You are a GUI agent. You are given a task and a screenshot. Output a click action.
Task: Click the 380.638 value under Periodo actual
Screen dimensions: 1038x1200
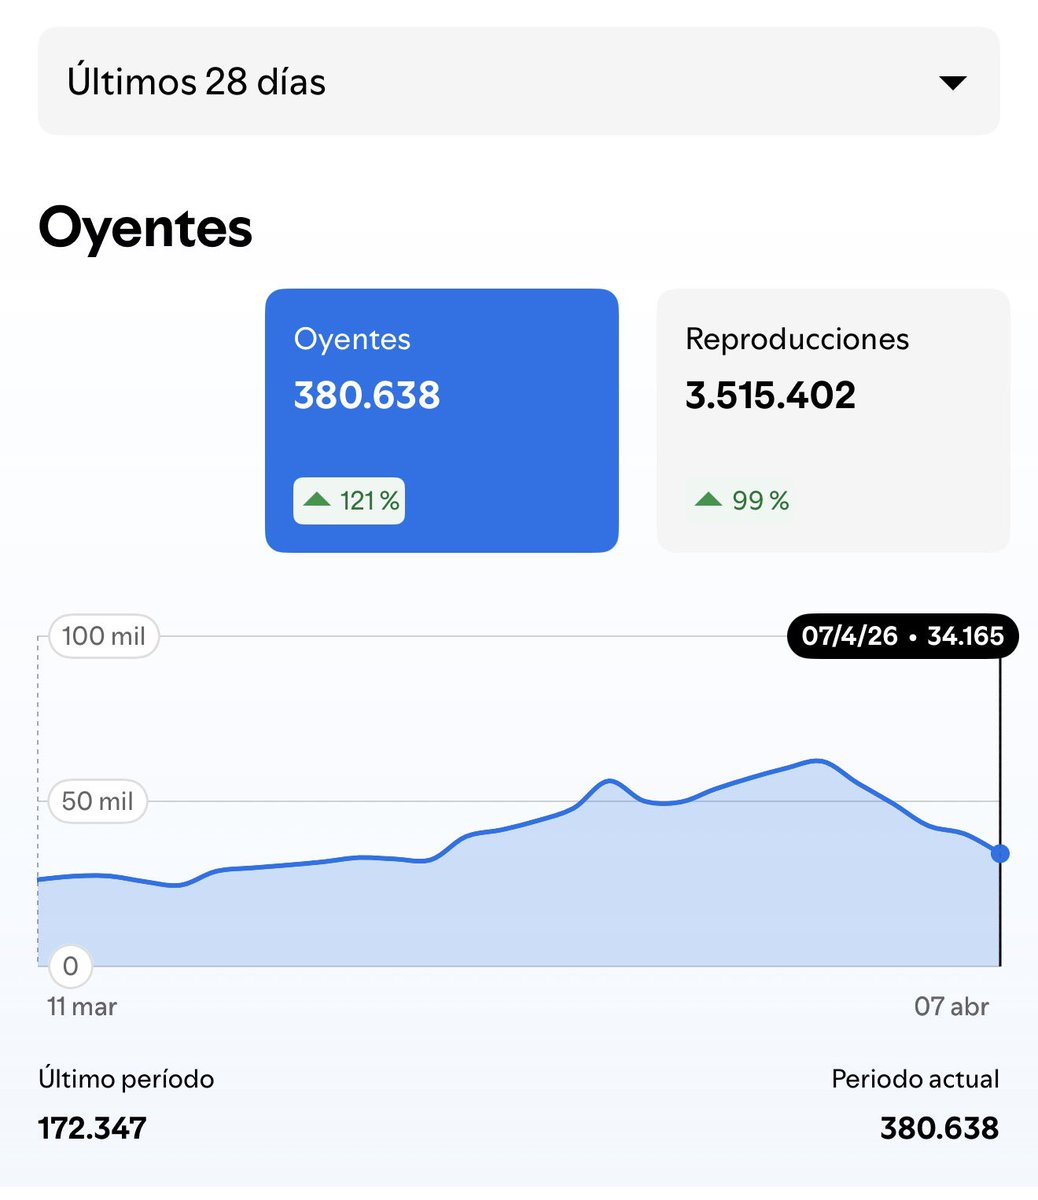pos(939,1128)
